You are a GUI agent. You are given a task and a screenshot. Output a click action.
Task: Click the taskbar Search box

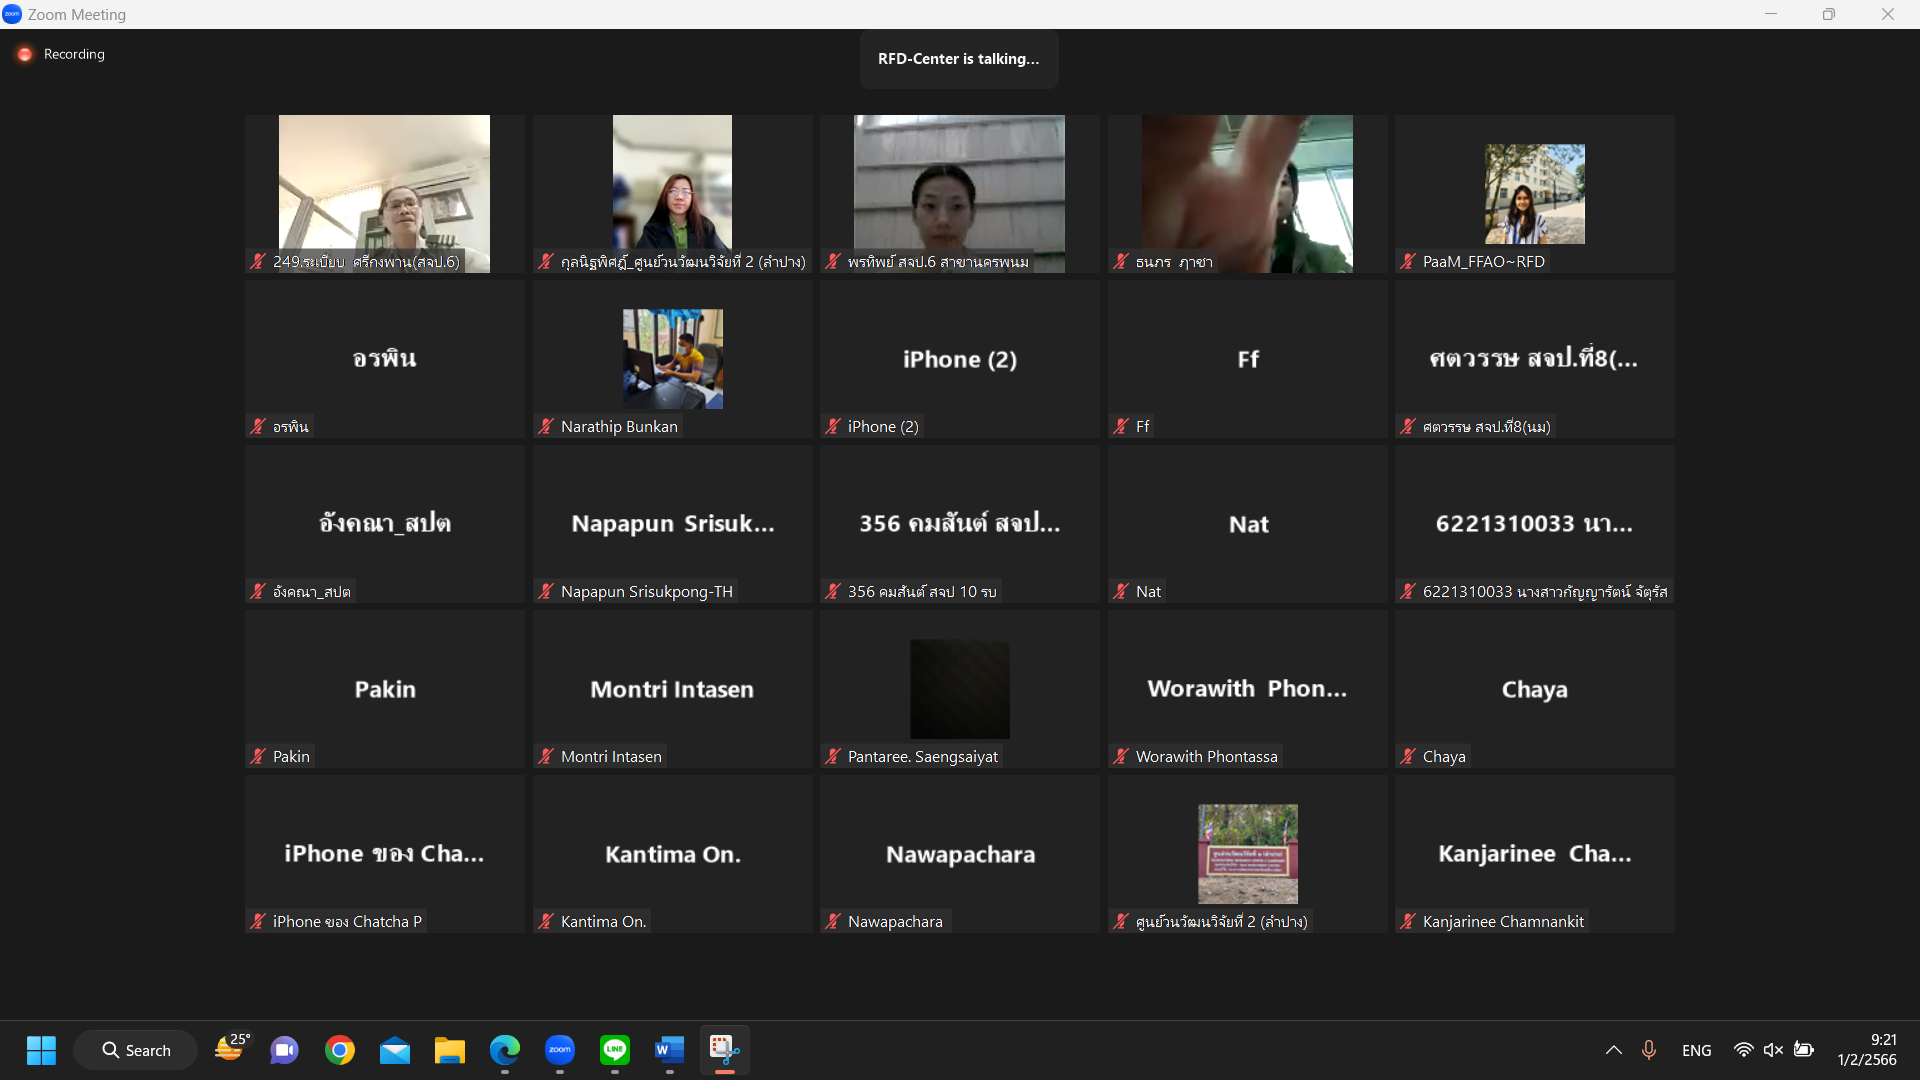pos(136,1050)
